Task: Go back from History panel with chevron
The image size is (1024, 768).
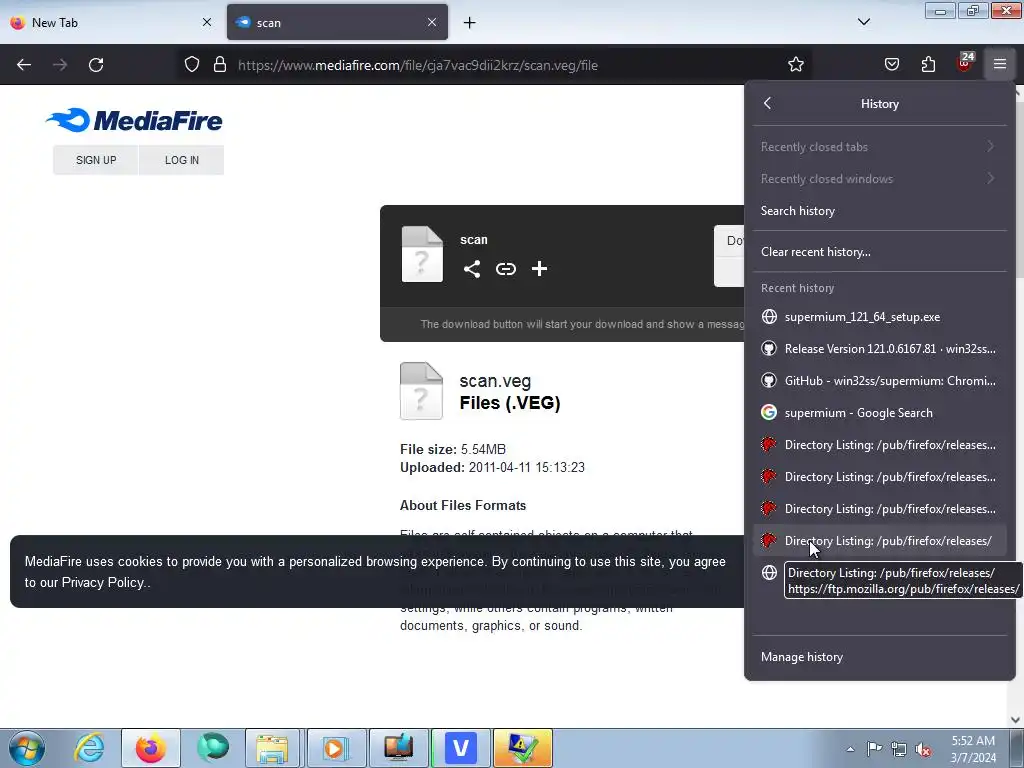Action: 767,103
